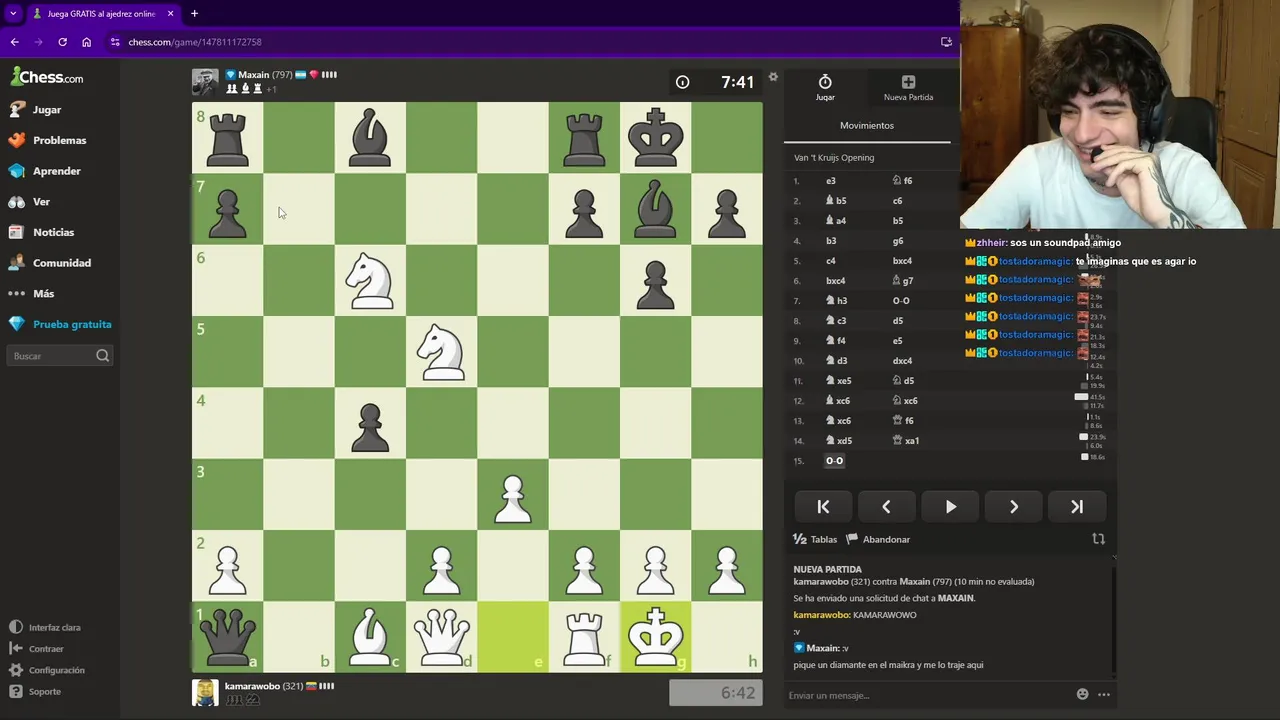The image size is (1280, 720).
Task: Click the Van 't Kruijs Opening label
Action: 834,158
